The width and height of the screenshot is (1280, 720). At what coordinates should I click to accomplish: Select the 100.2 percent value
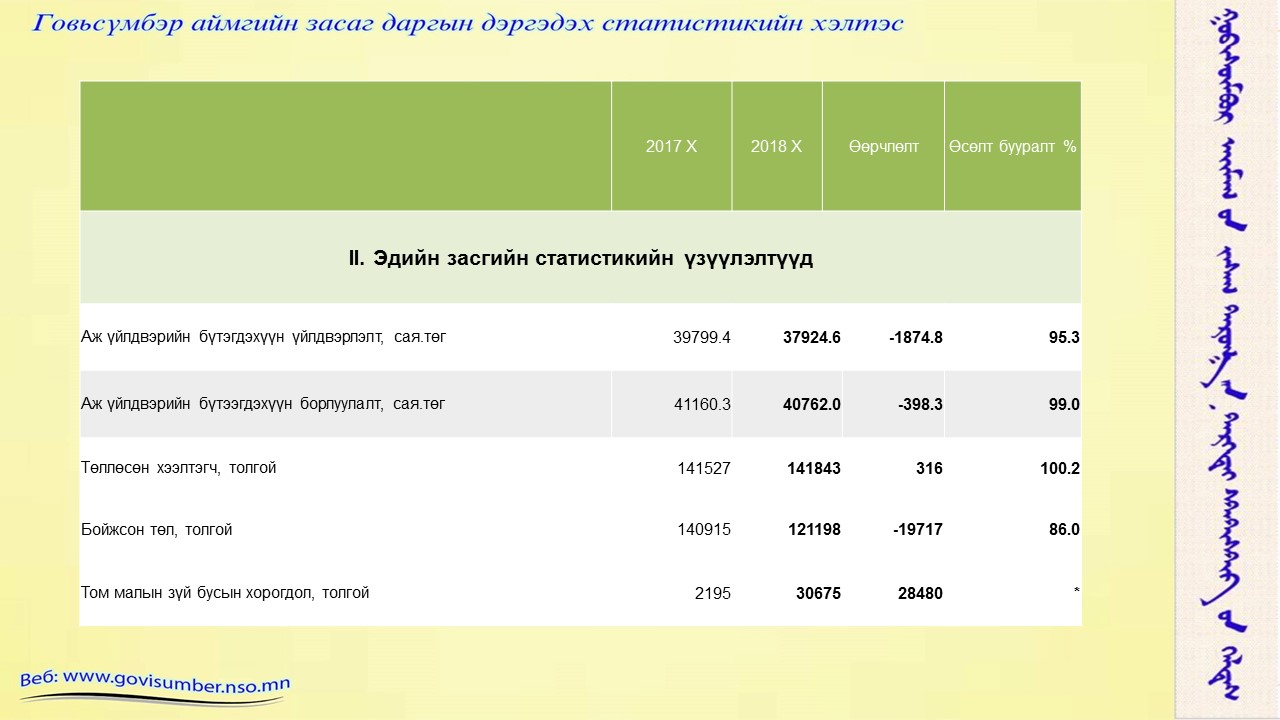coord(1059,468)
